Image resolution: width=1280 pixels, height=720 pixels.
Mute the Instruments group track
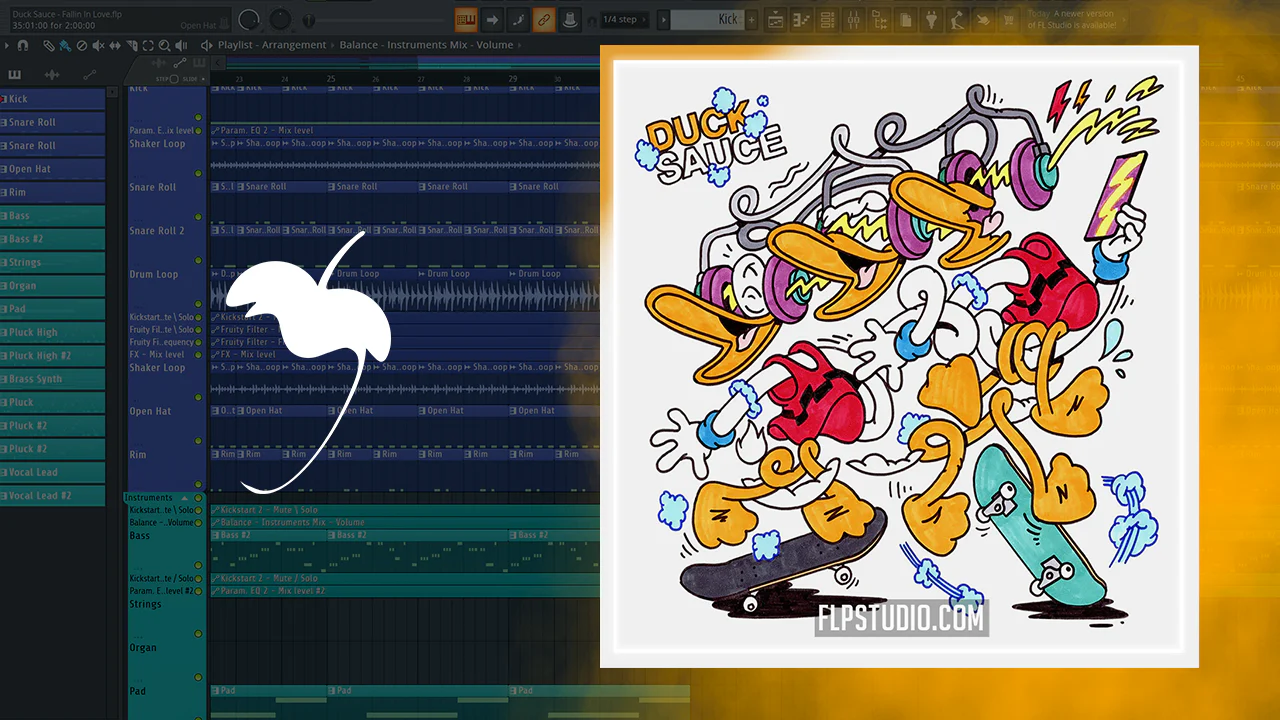point(199,498)
